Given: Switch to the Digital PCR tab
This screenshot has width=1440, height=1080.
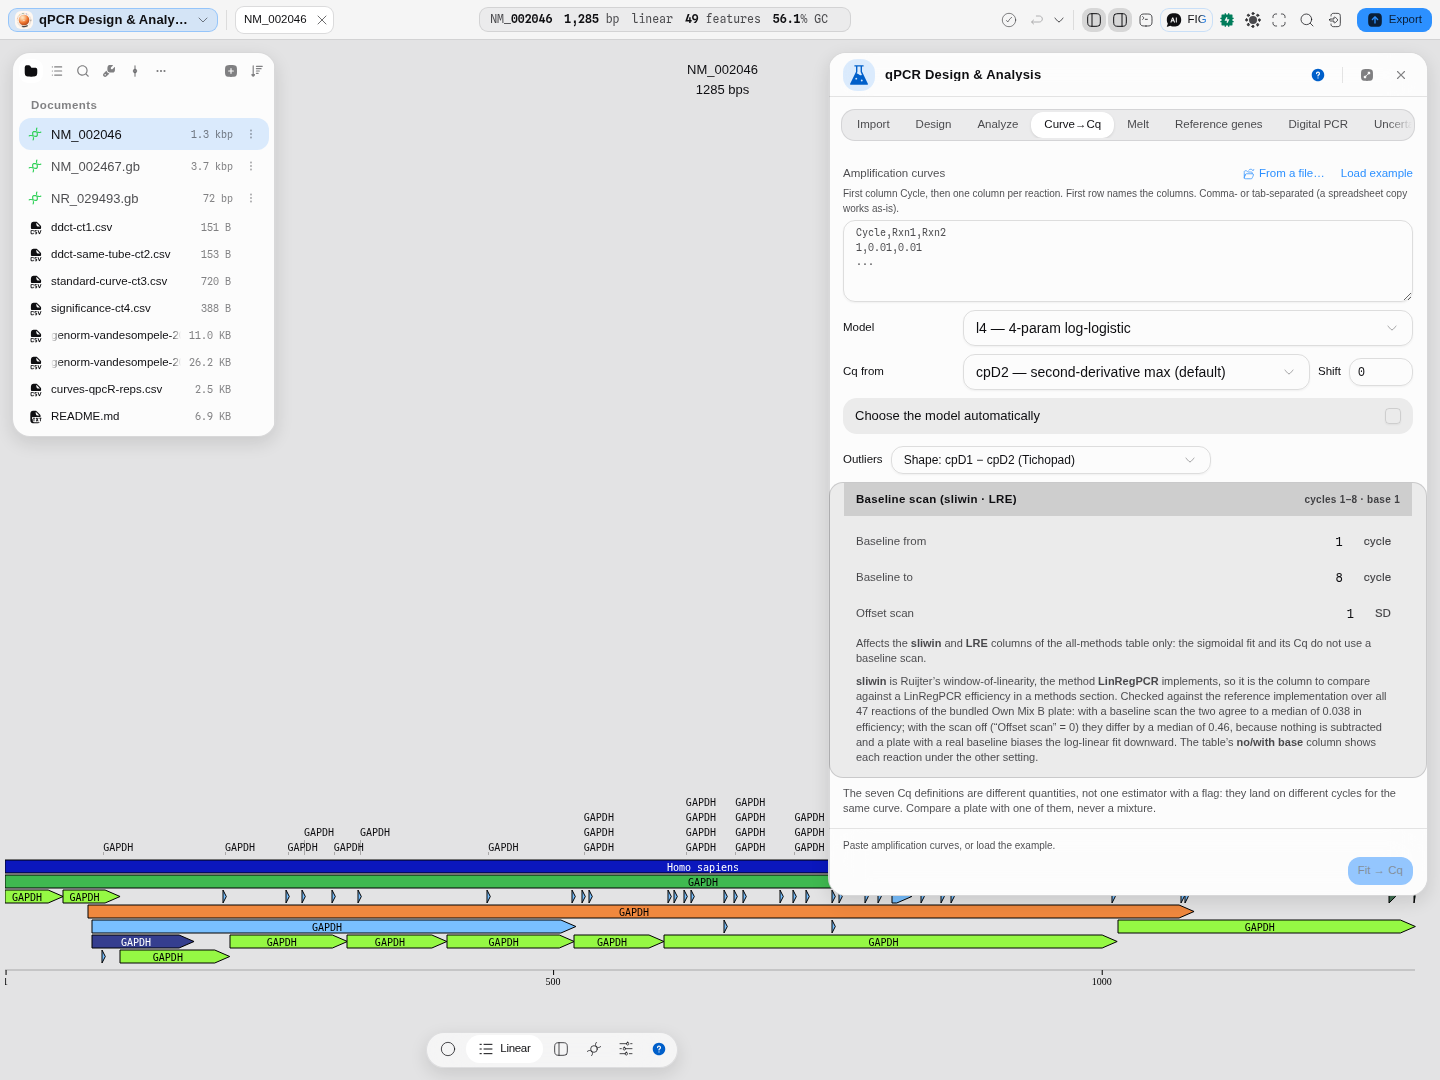Looking at the screenshot, I should [1318, 125].
